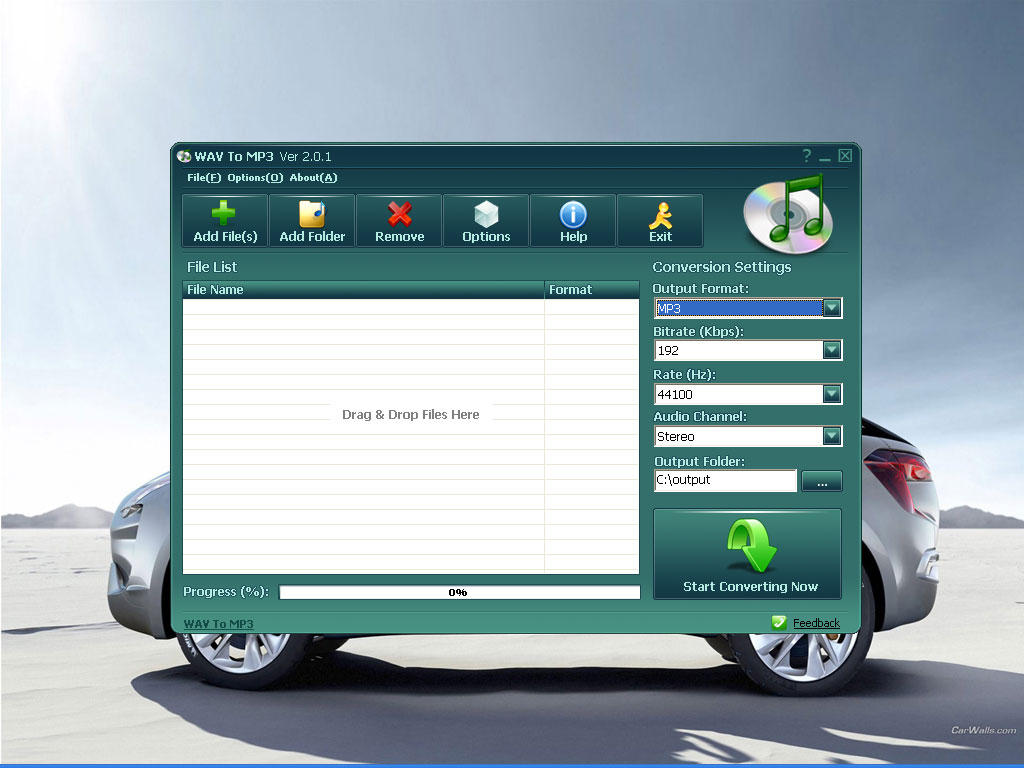Click the Drag & Drop Files Here area

click(411, 415)
